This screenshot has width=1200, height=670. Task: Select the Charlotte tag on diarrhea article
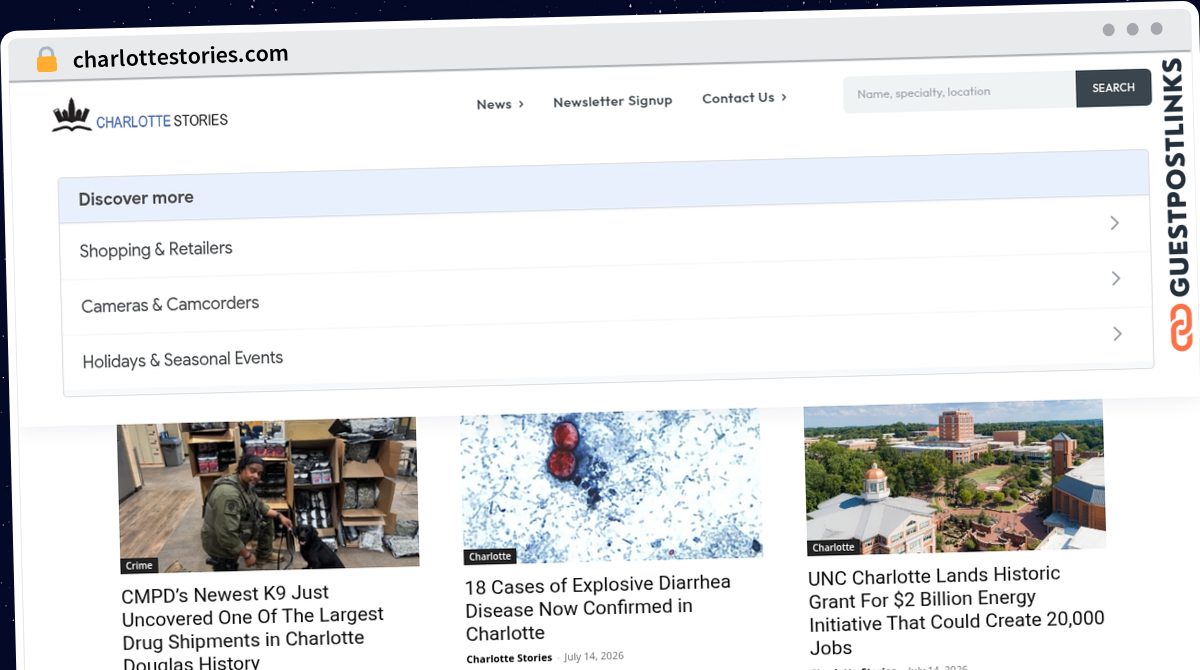click(x=490, y=556)
